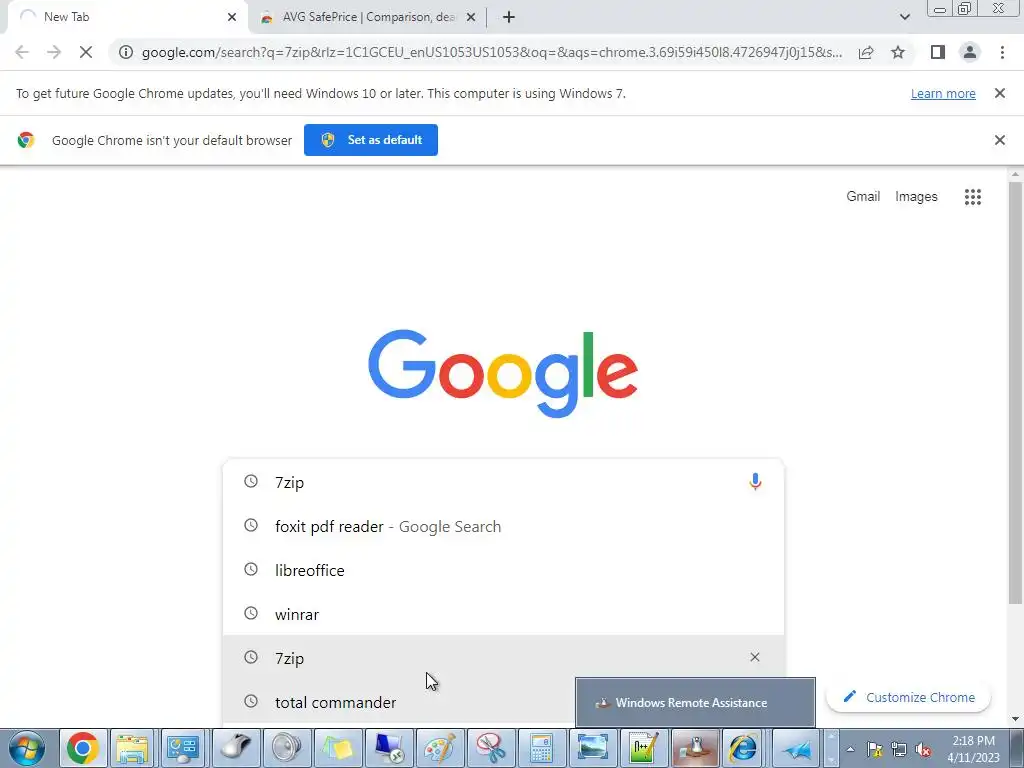This screenshot has width=1024, height=768.
Task: Launch Paint from the taskbar
Action: click(440, 748)
